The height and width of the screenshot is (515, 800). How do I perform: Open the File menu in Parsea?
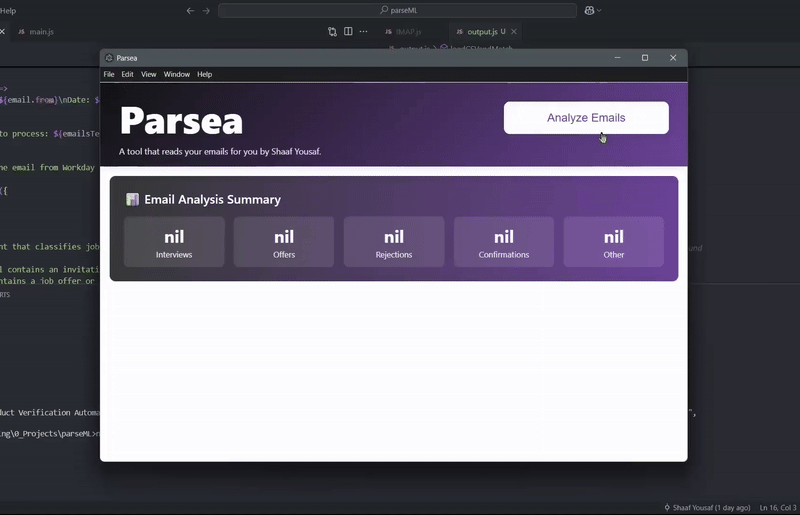pos(109,74)
